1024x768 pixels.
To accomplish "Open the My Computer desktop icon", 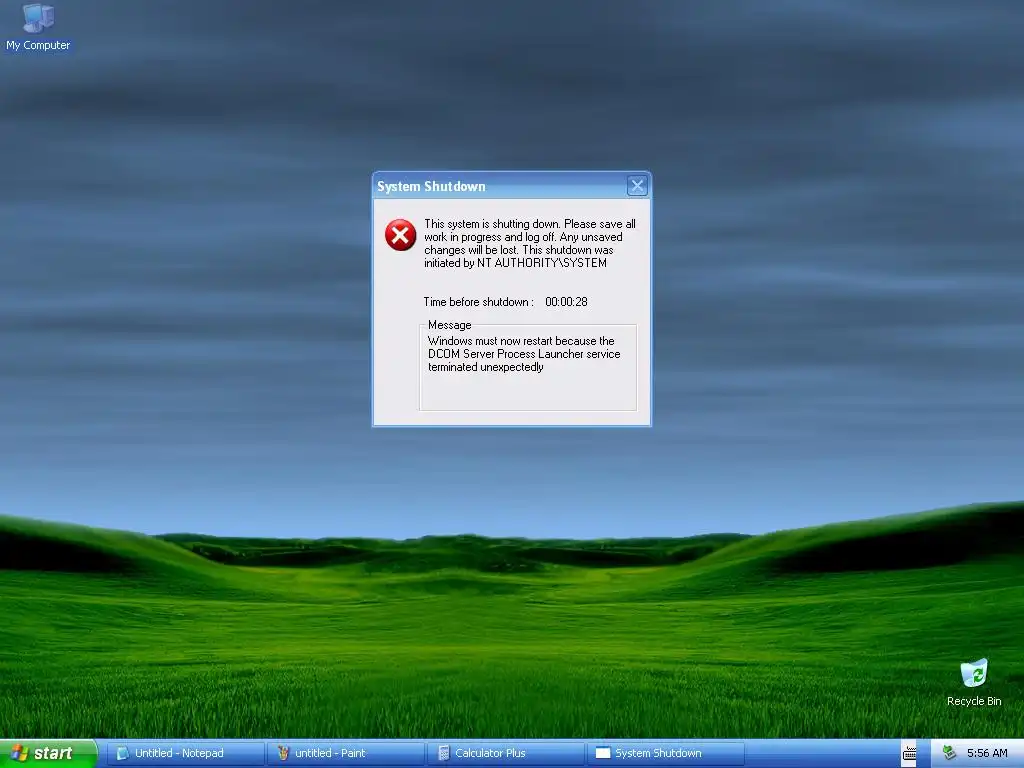I will click(38, 27).
